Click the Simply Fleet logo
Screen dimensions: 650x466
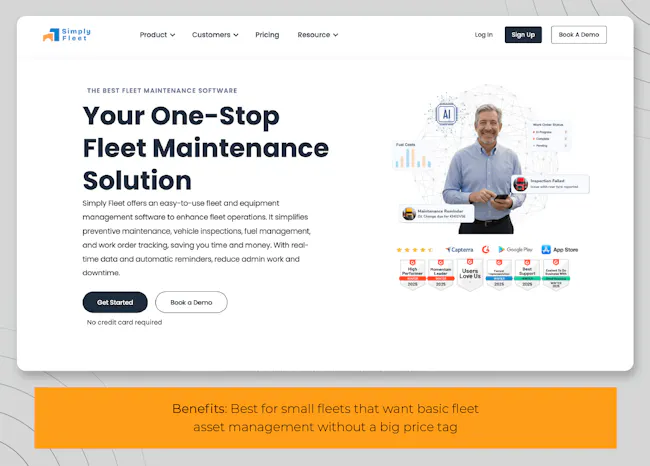[67, 35]
